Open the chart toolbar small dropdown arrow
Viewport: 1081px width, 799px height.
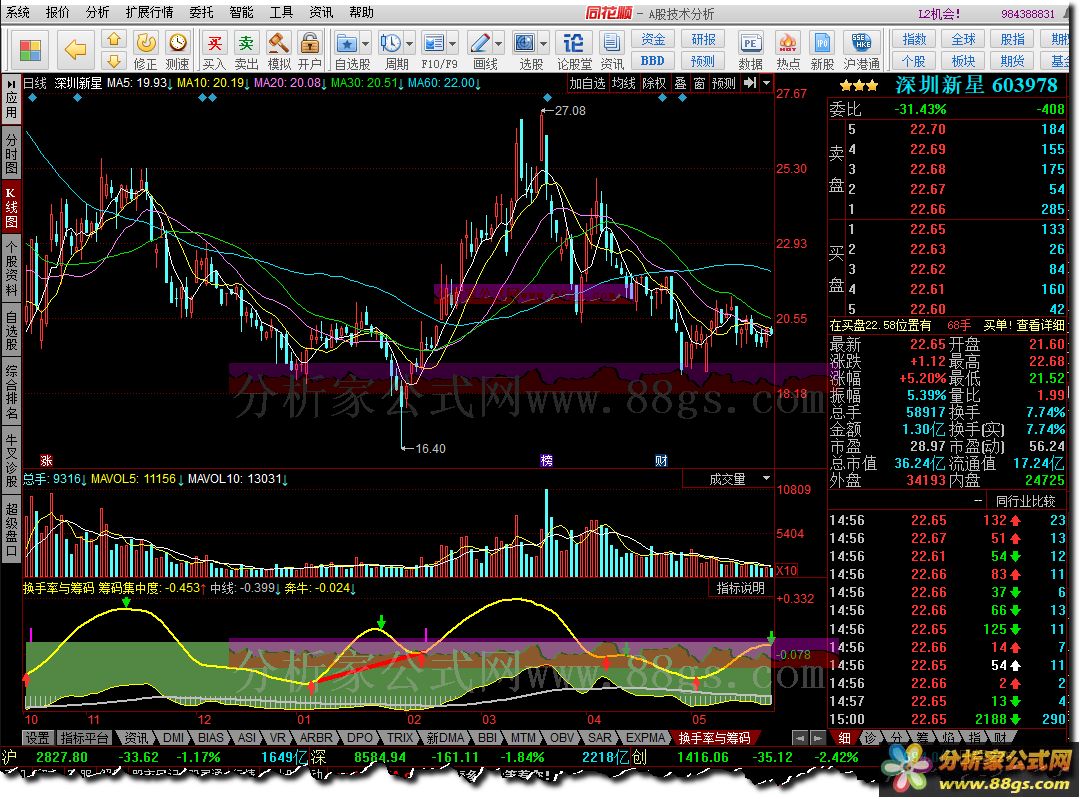(x=766, y=83)
